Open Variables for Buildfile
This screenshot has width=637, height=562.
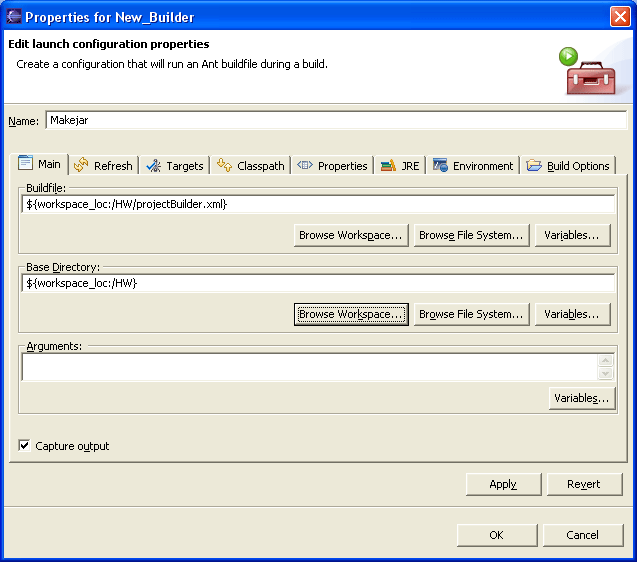pyautogui.click(x=572, y=235)
